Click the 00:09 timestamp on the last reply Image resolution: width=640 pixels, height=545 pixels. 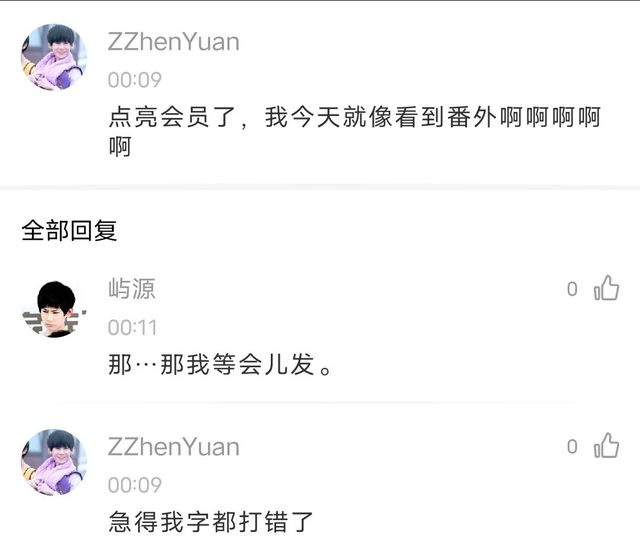click(x=135, y=485)
